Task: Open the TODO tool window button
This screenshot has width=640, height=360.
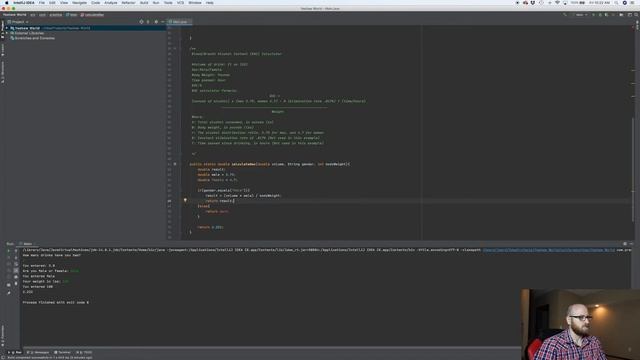Action: pyautogui.click(x=84, y=352)
